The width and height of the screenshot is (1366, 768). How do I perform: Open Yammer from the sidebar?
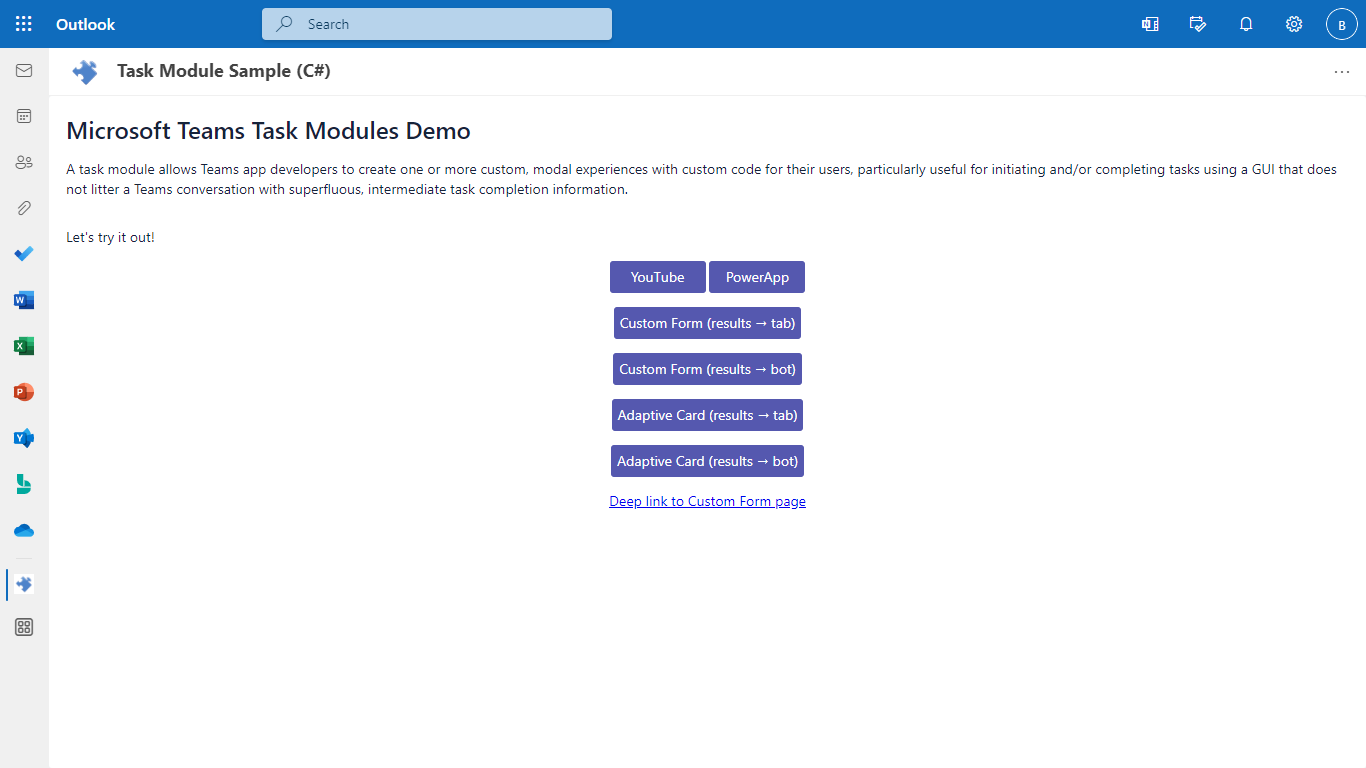[24, 438]
